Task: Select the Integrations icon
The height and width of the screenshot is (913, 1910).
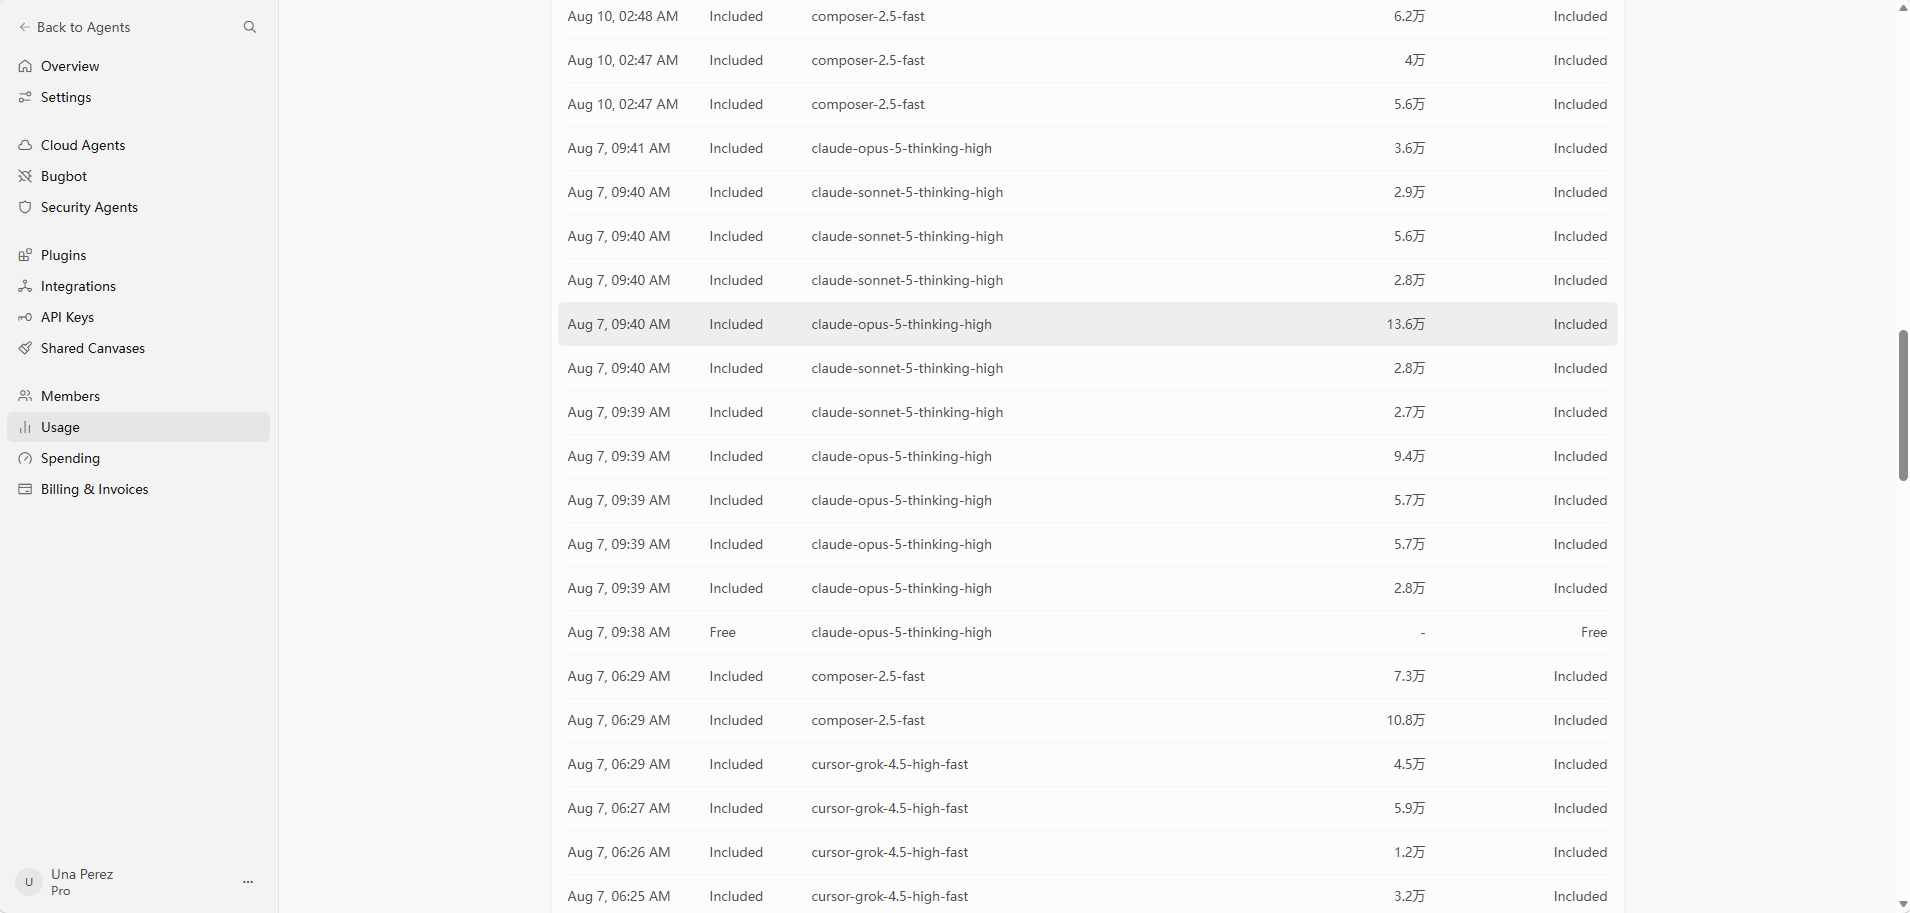Action: [x=25, y=286]
